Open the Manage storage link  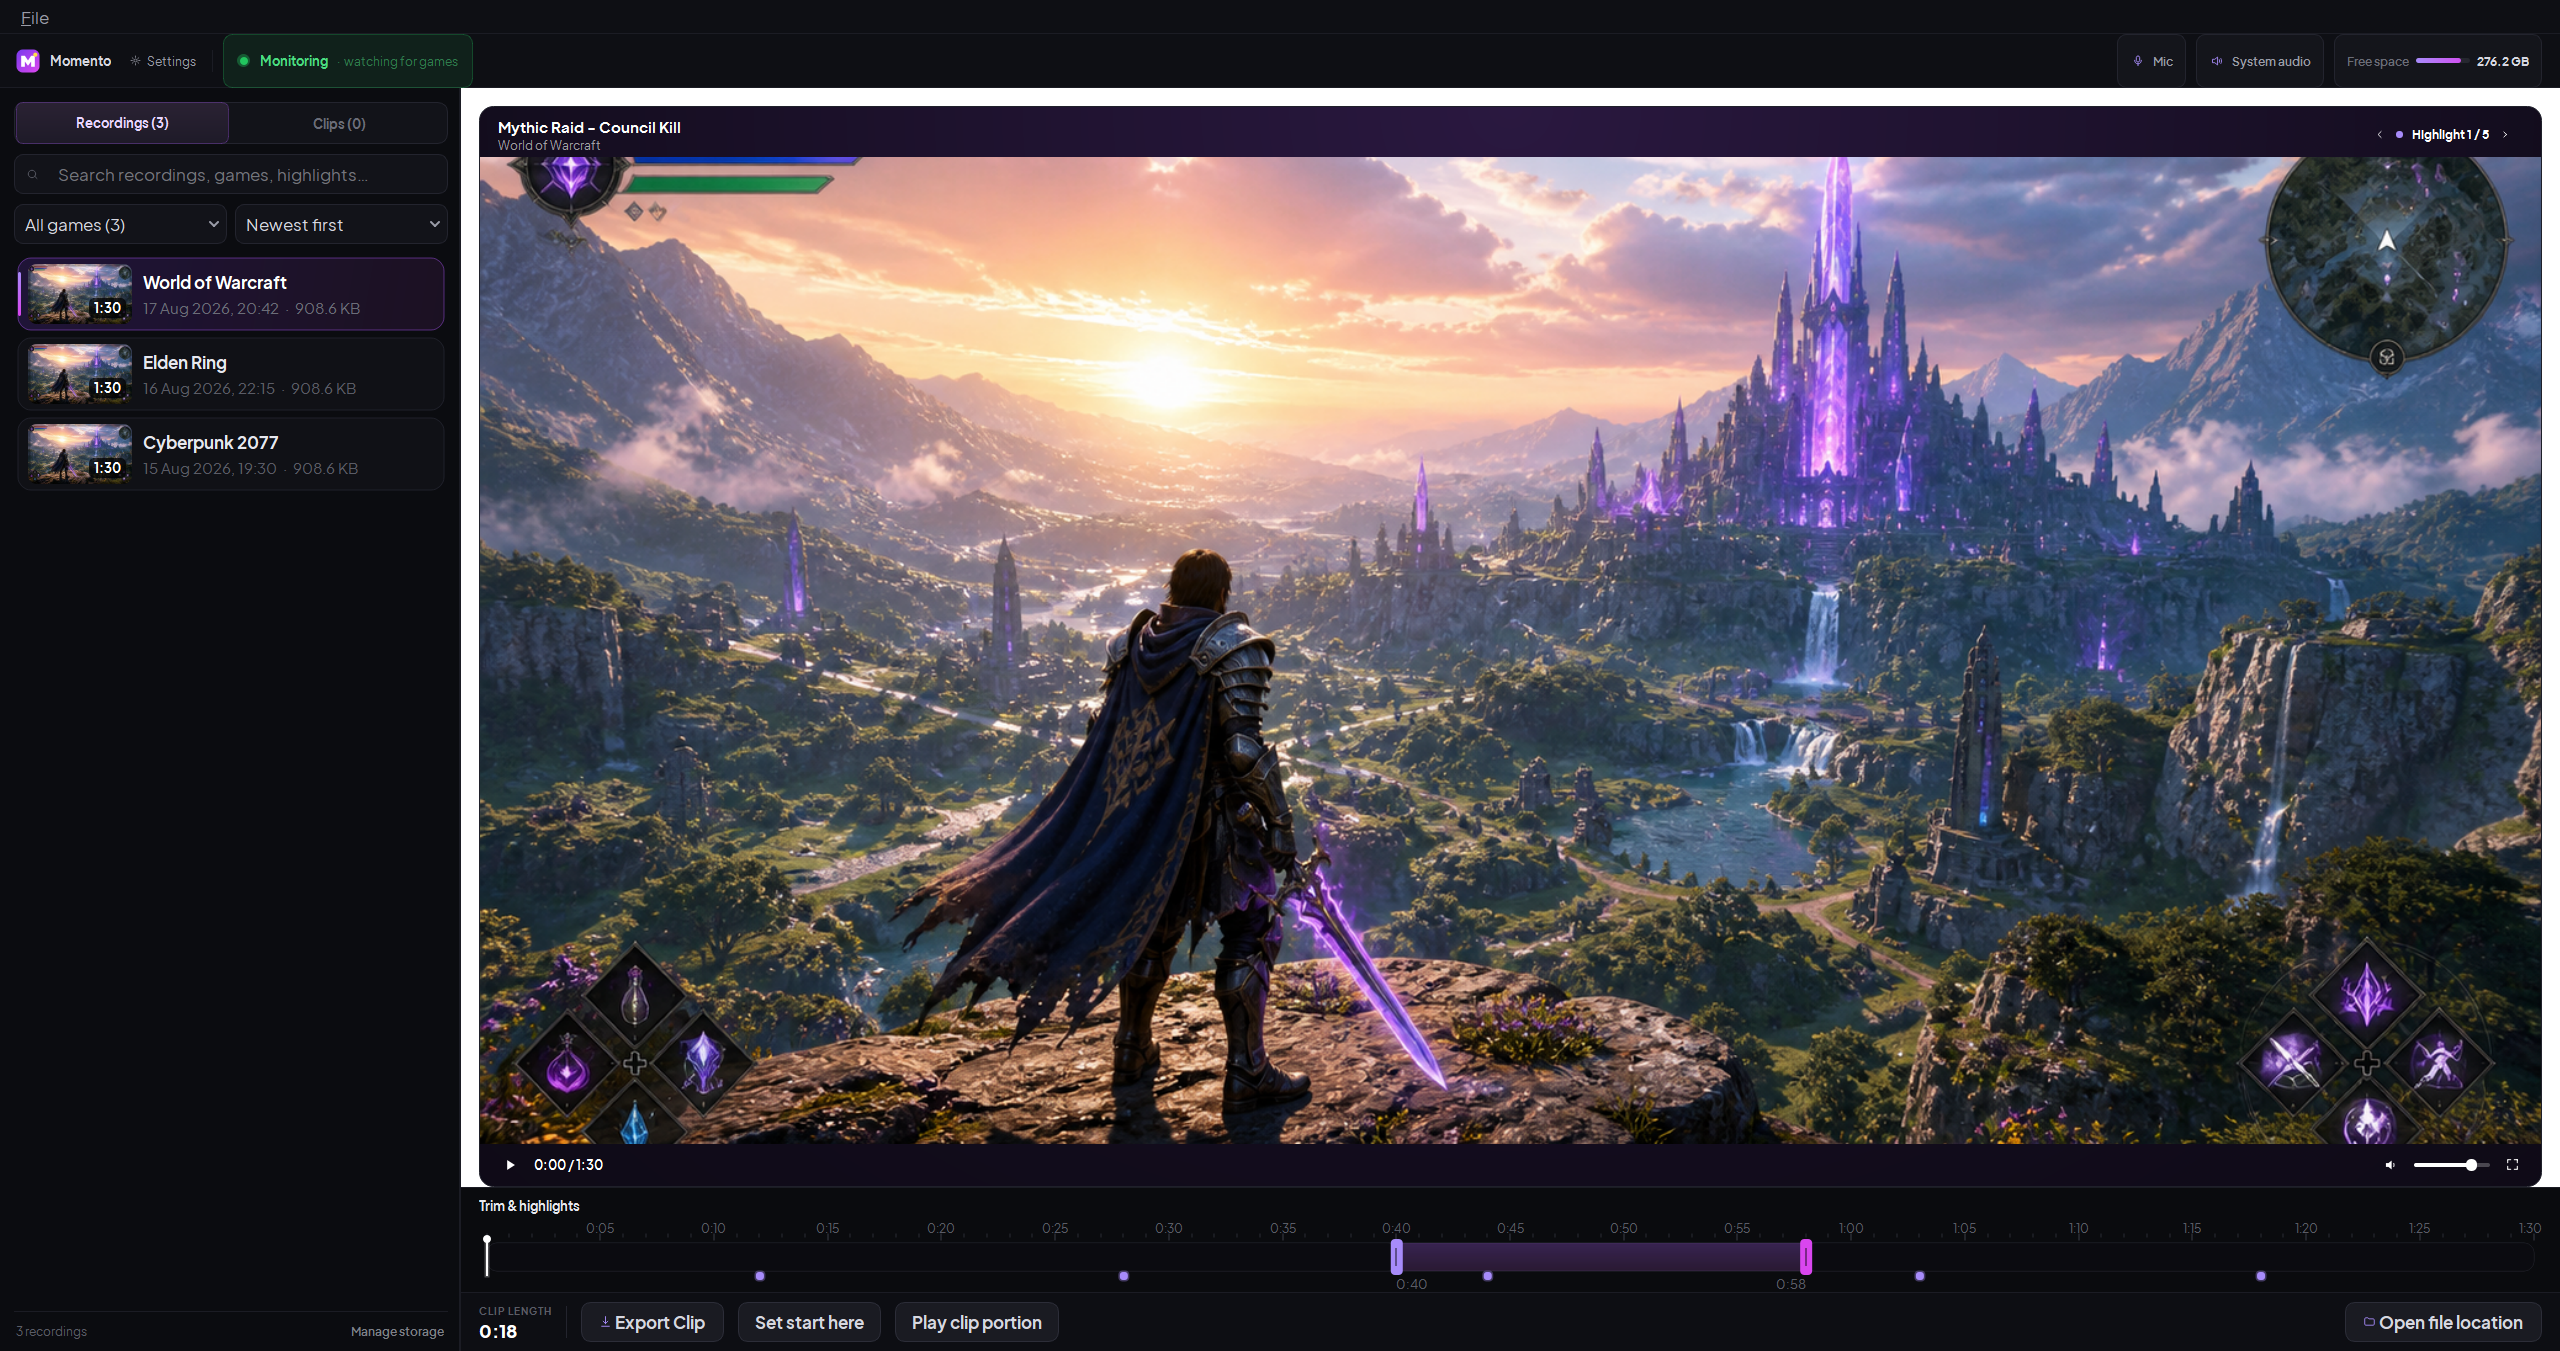click(x=397, y=1332)
